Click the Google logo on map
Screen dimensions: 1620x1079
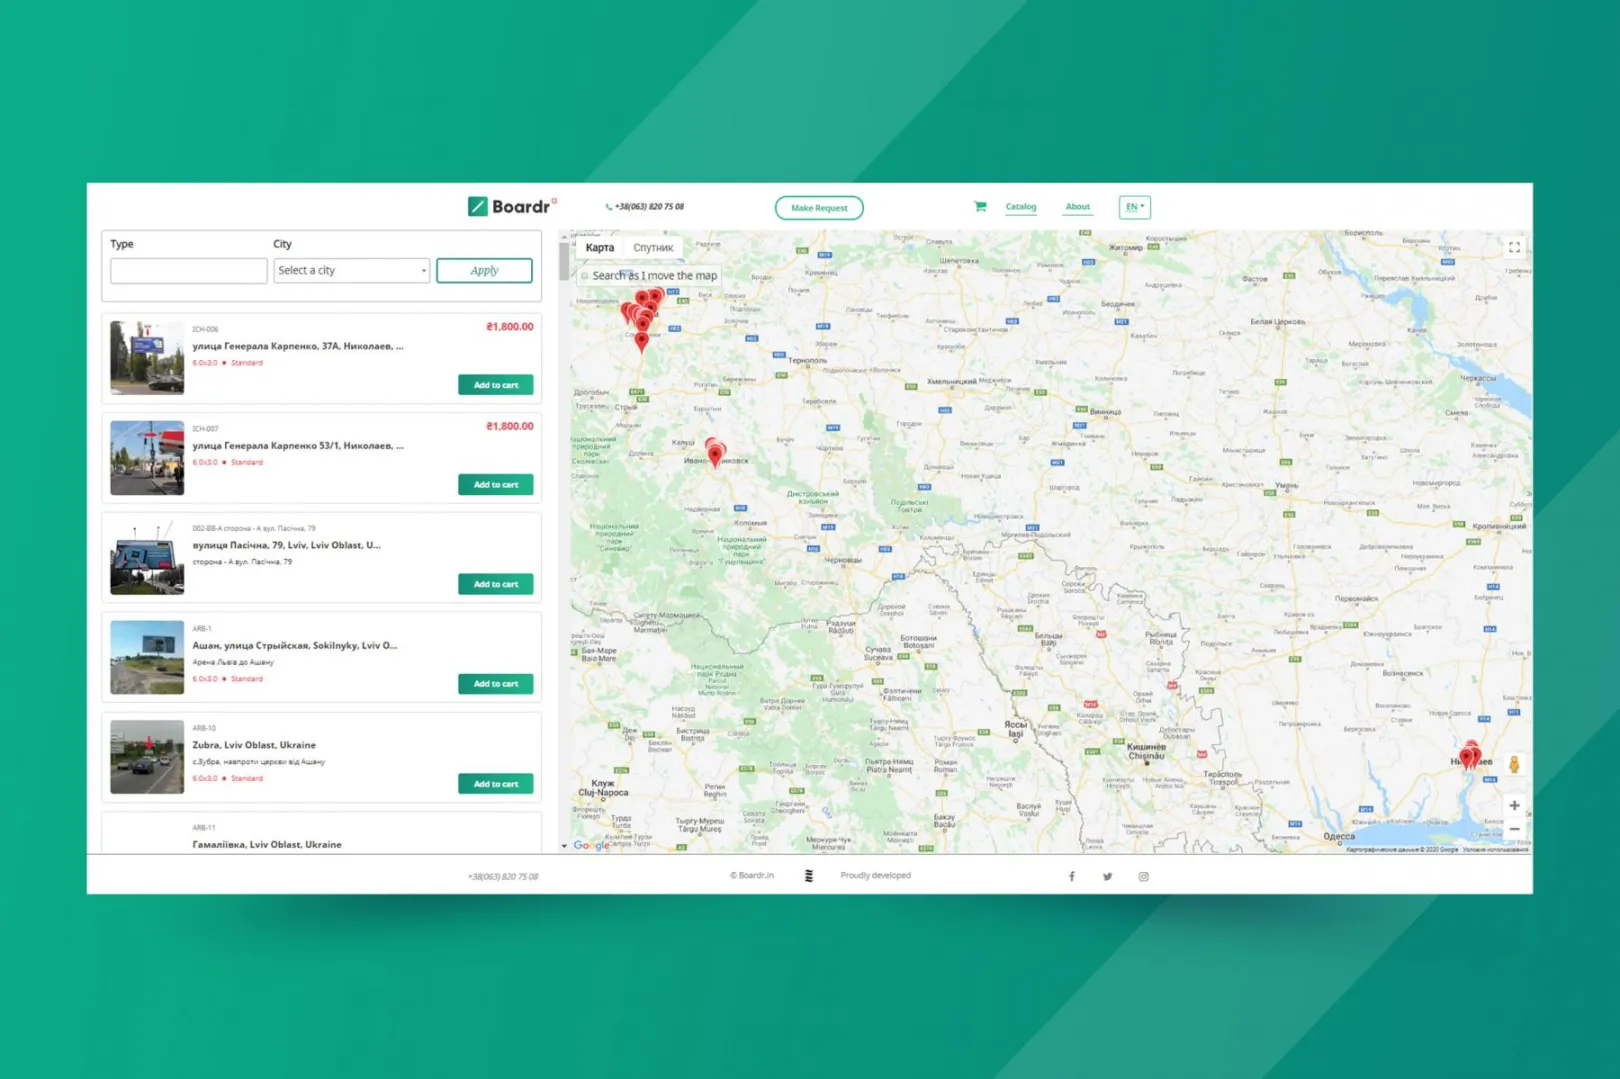tap(590, 845)
